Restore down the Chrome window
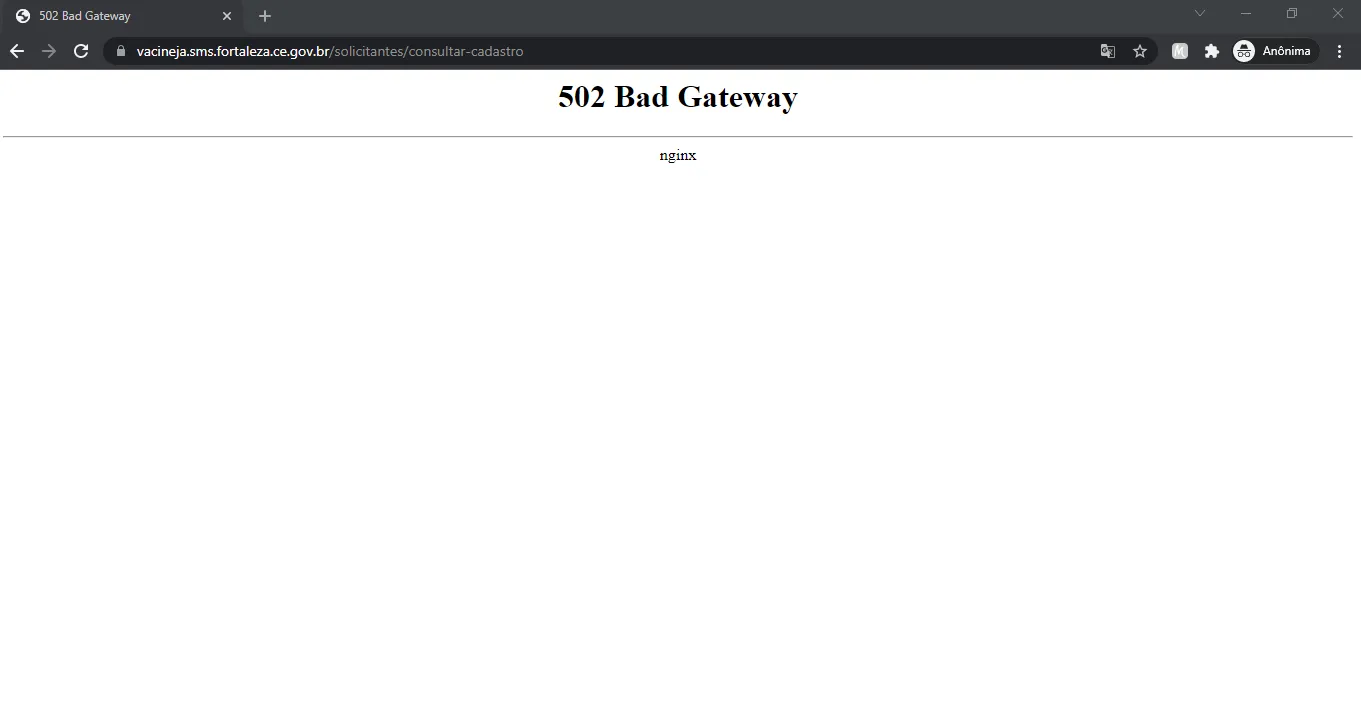1361x720 pixels. [x=1292, y=13]
